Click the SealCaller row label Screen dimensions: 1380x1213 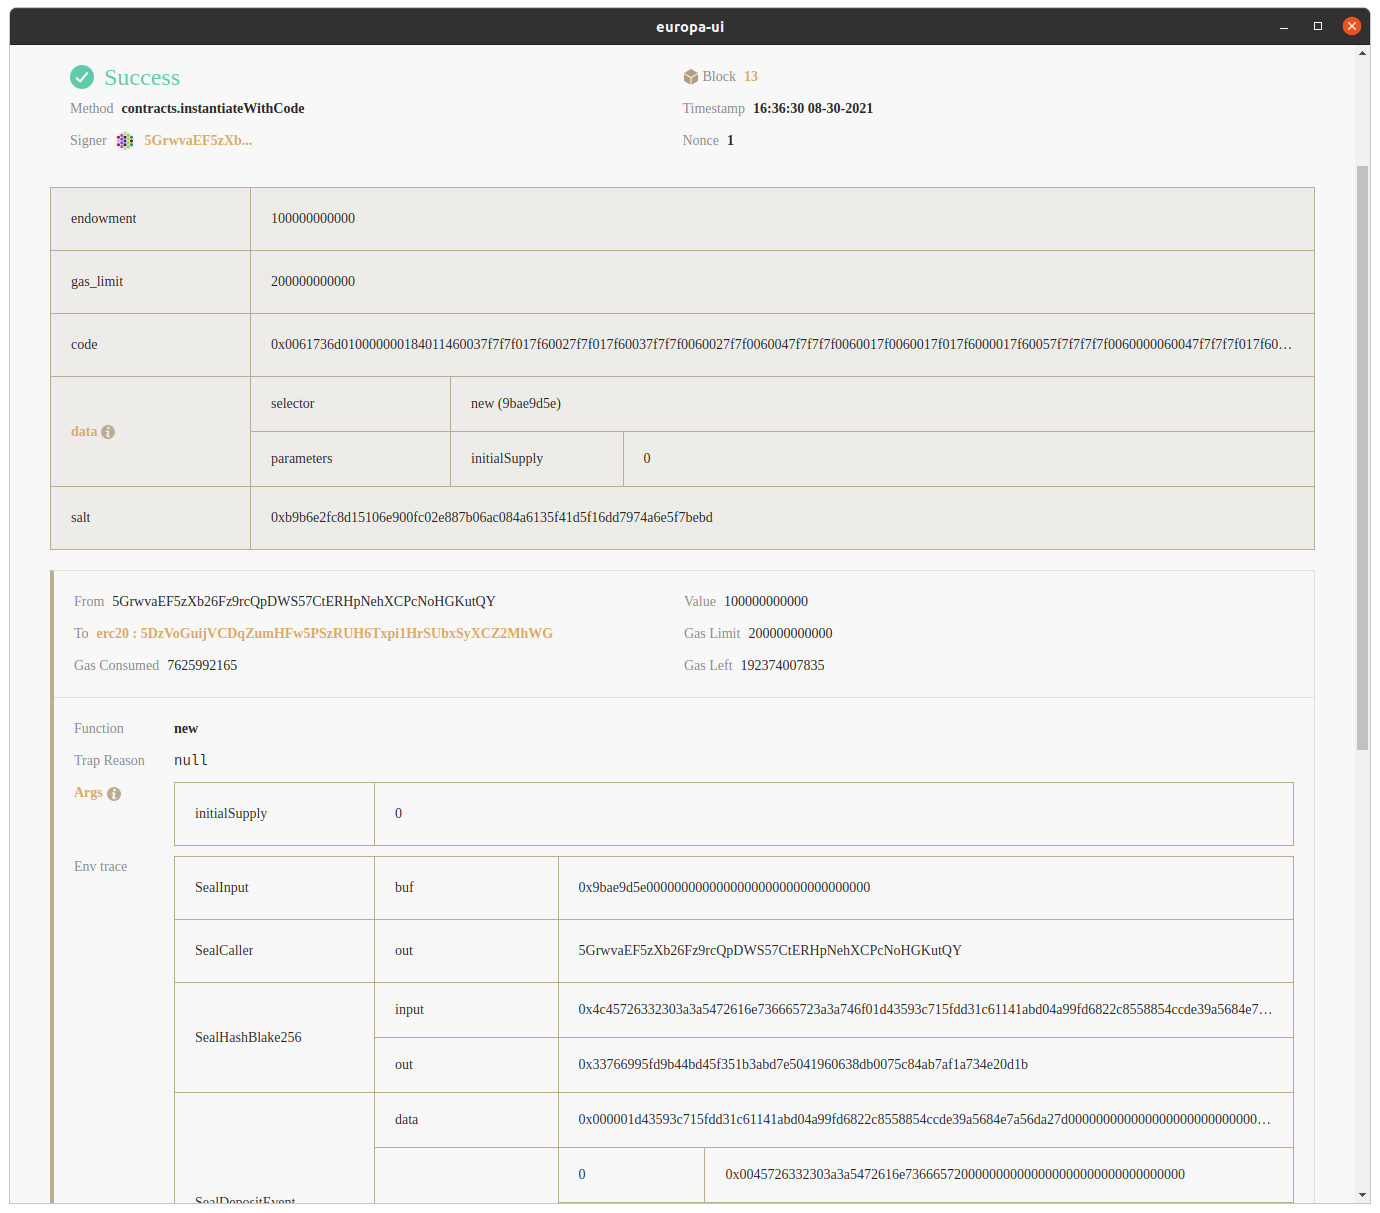[x=224, y=951]
